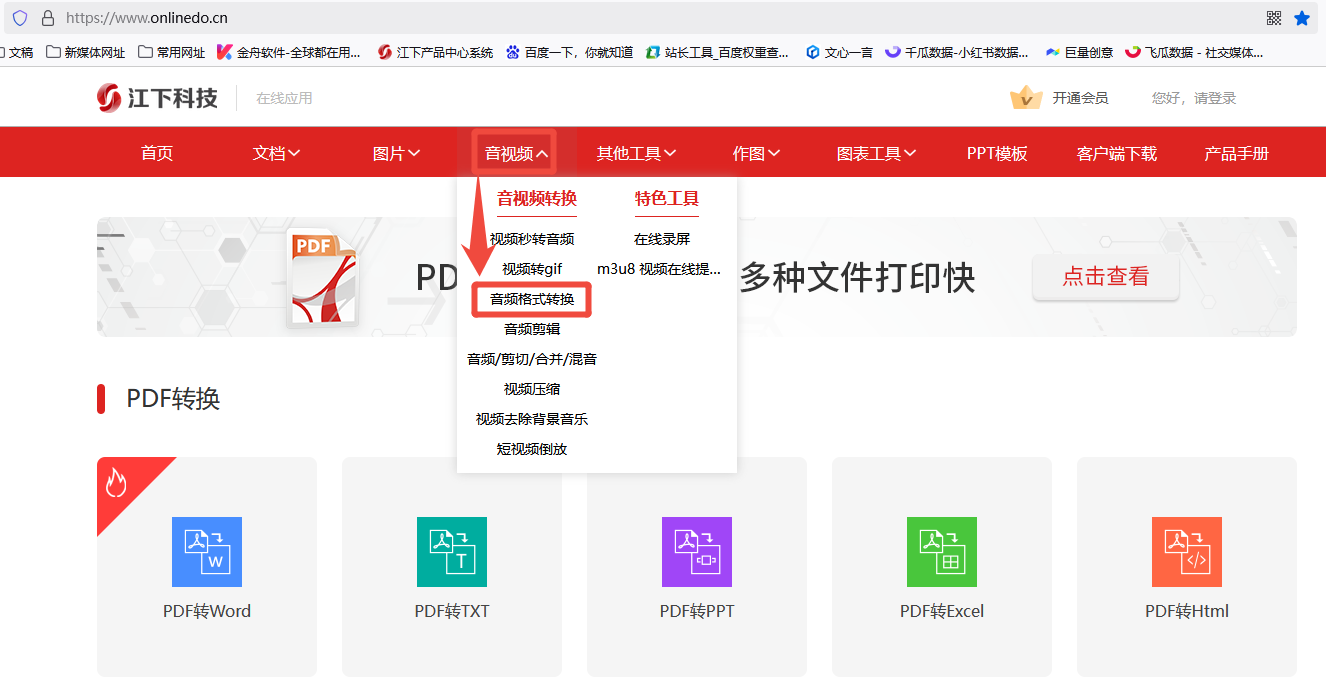Screen dimensions: 1326x692
Task: Collapse the 音视频 navigation dropdown
Action: tap(516, 153)
